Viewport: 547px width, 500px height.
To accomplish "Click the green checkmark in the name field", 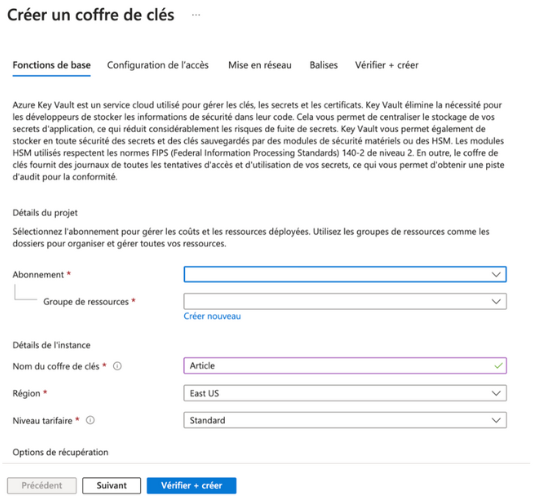I will 498,366.
